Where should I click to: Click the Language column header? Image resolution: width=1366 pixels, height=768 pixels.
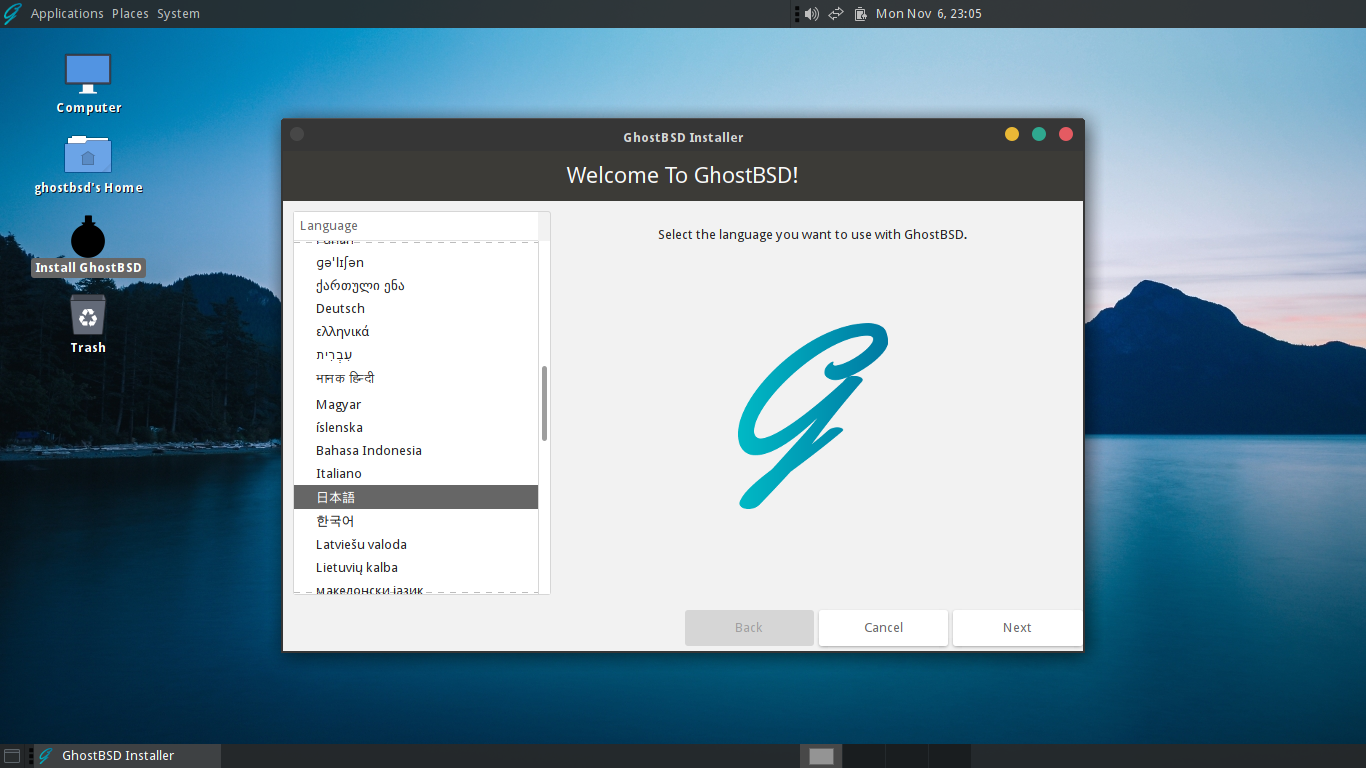[416, 226]
